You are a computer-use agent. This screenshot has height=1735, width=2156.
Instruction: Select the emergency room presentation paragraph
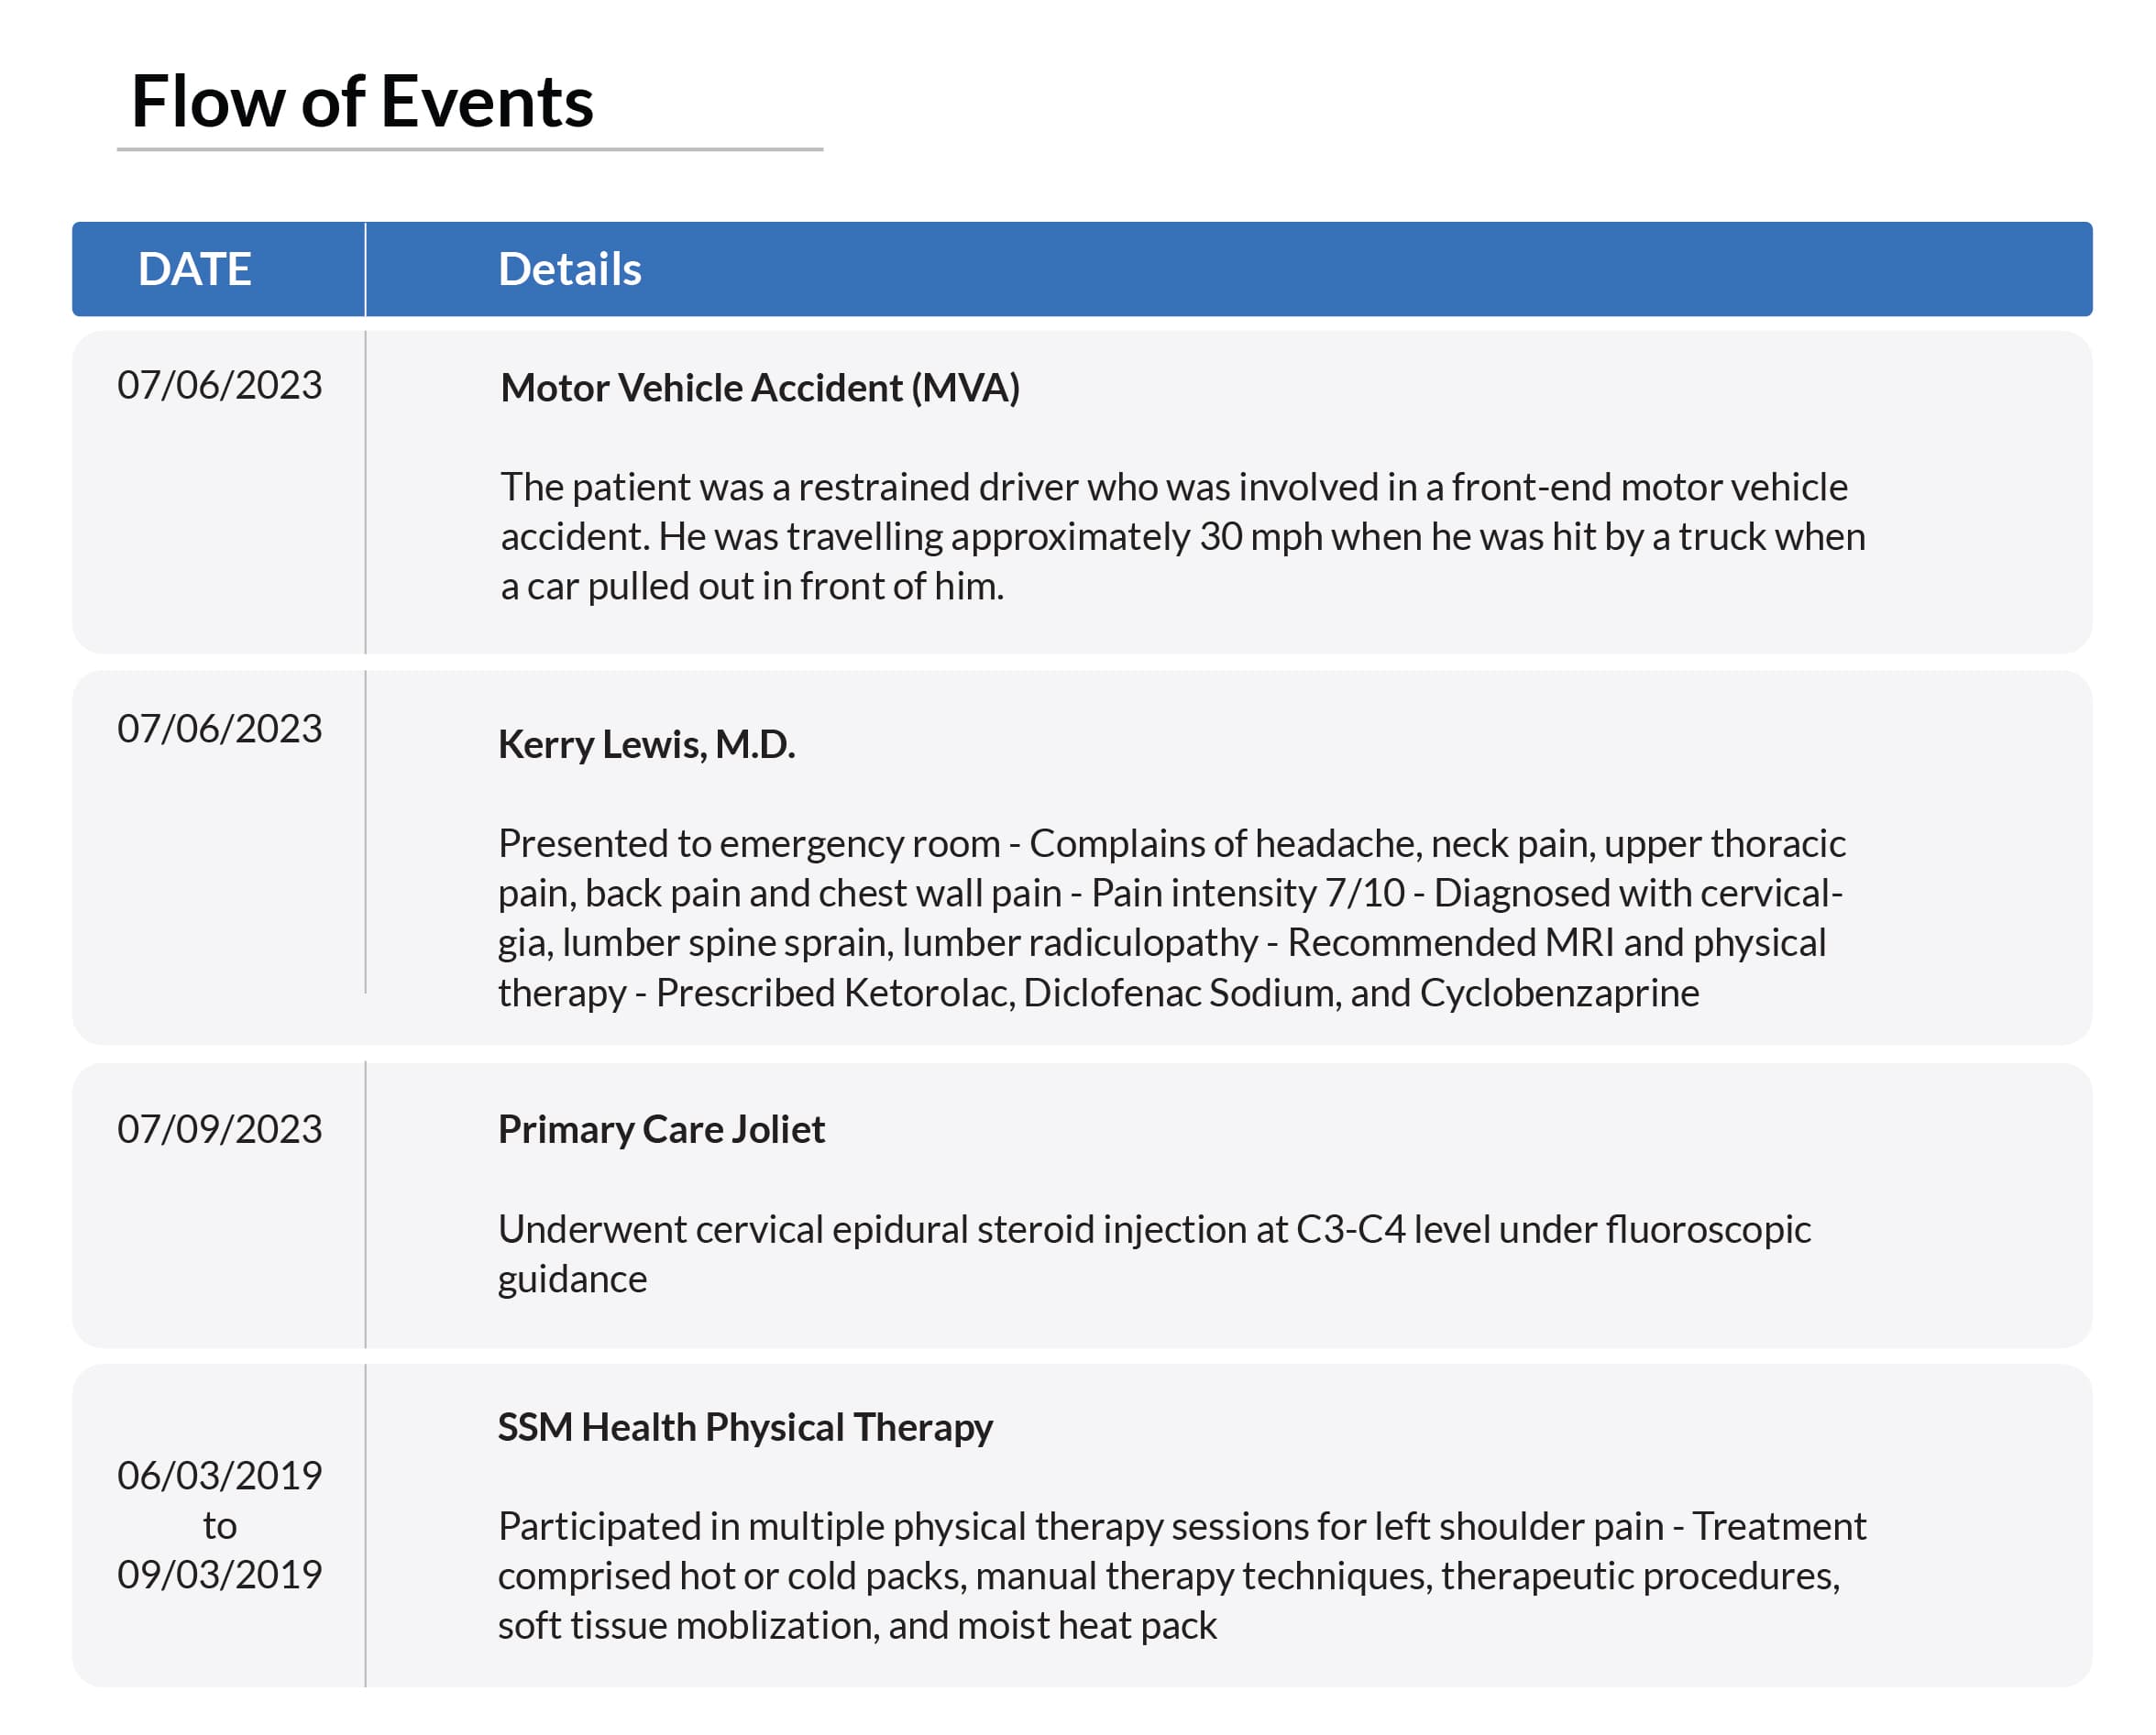click(1170, 918)
